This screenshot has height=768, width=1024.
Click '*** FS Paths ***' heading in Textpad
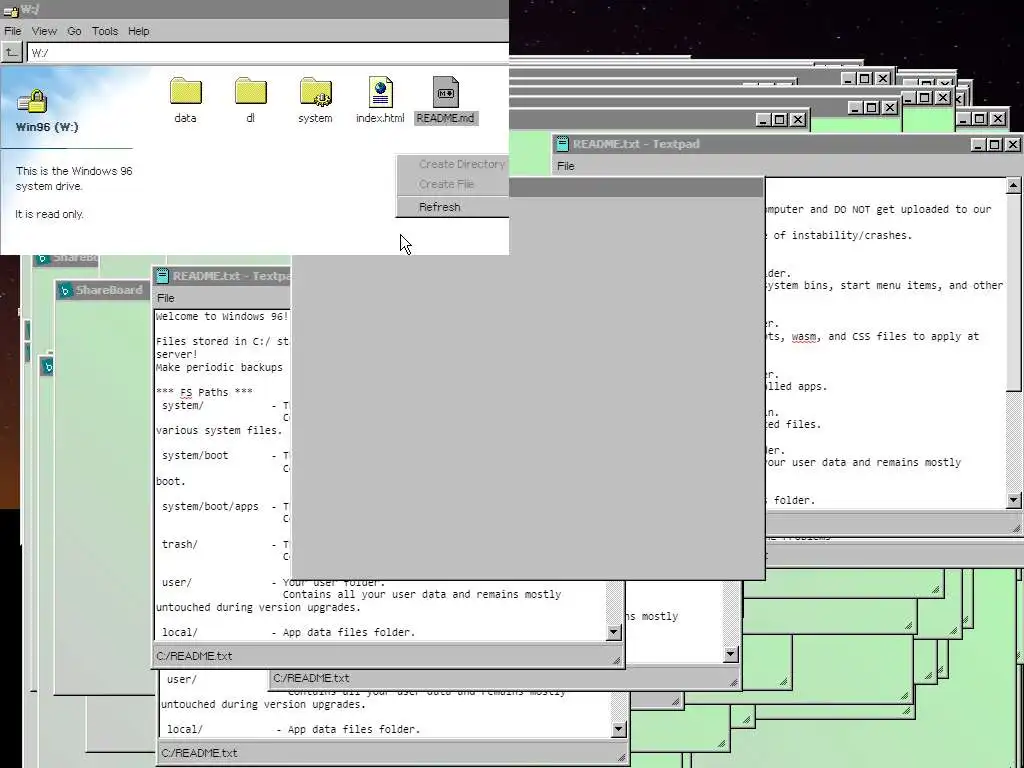pos(204,392)
